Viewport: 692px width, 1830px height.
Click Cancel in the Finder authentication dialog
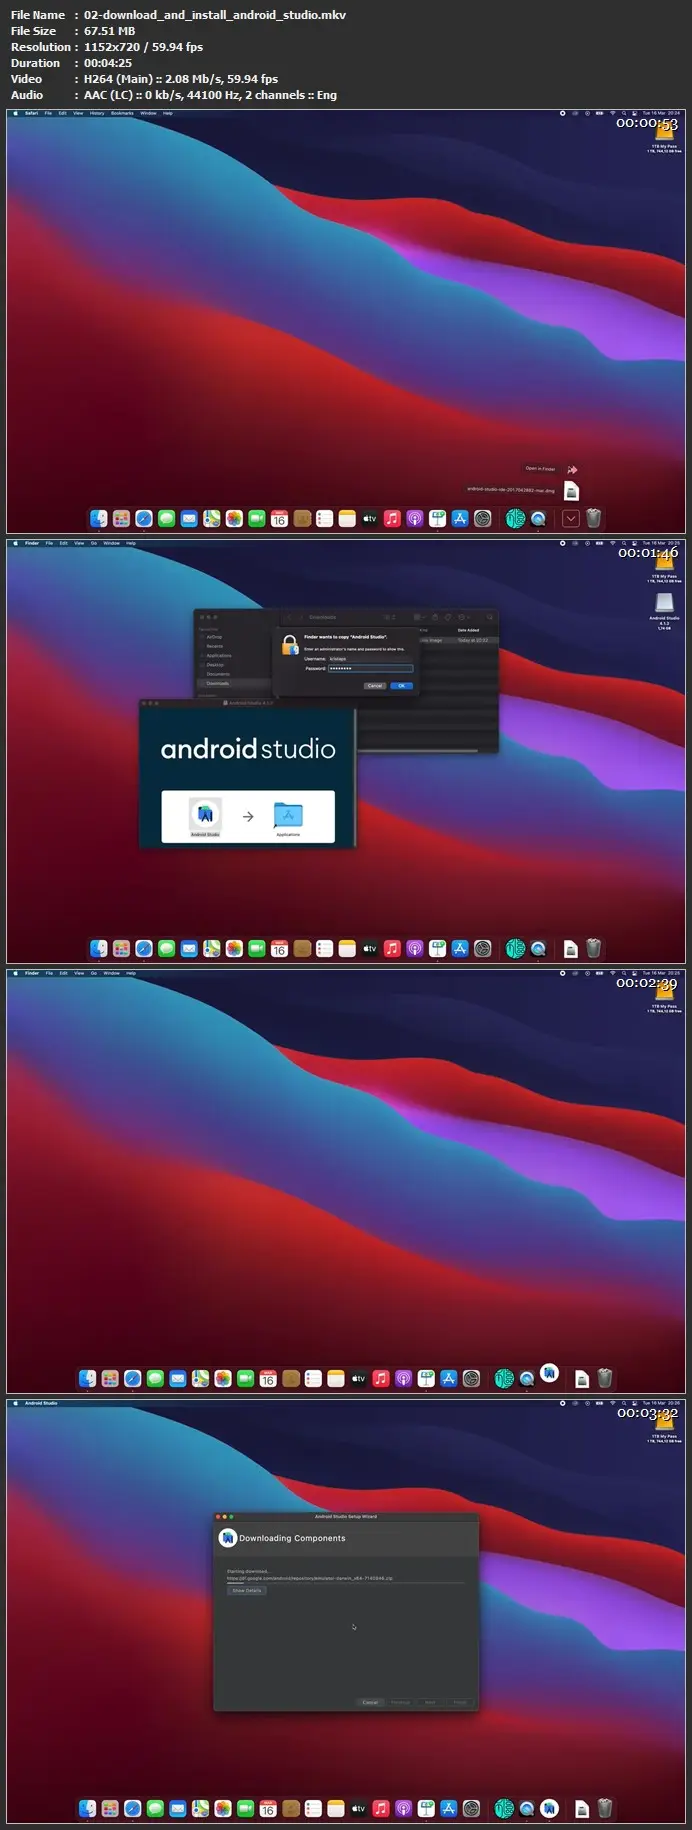[x=375, y=686]
